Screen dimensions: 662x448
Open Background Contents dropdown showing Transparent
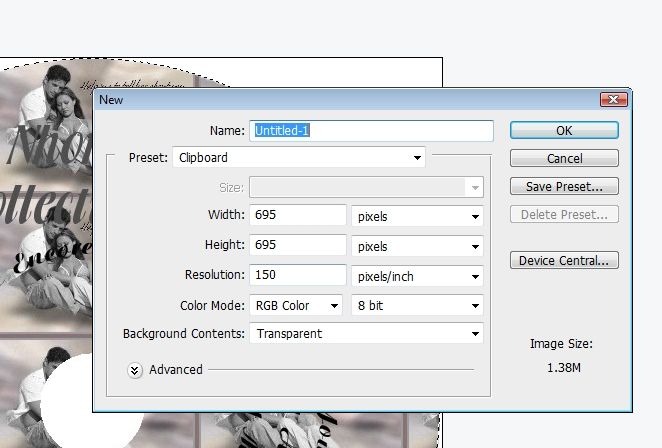tap(366, 334)
